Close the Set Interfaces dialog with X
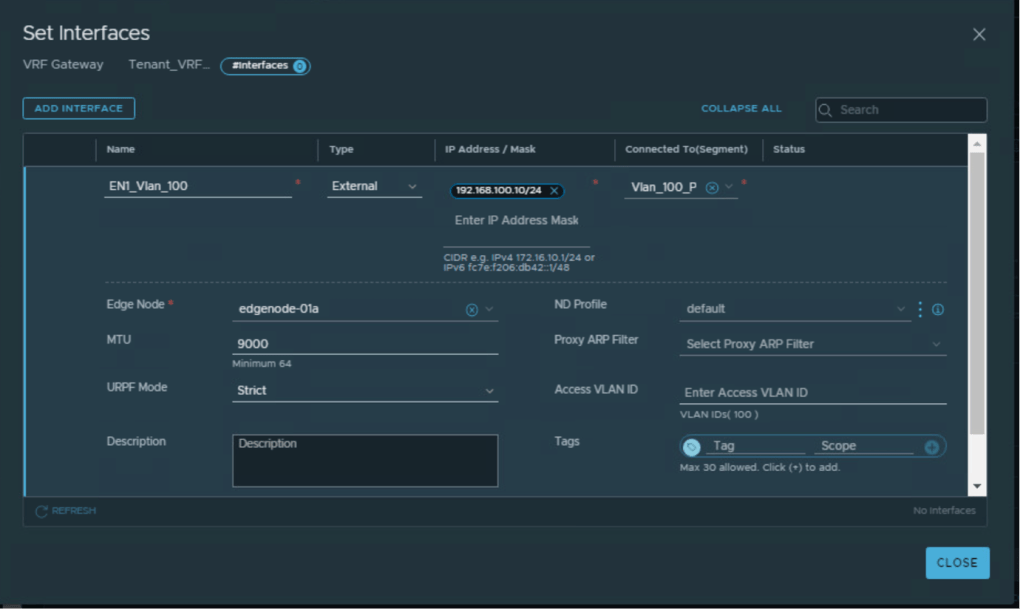This screenshot has height=610, width=1023. 979,34
